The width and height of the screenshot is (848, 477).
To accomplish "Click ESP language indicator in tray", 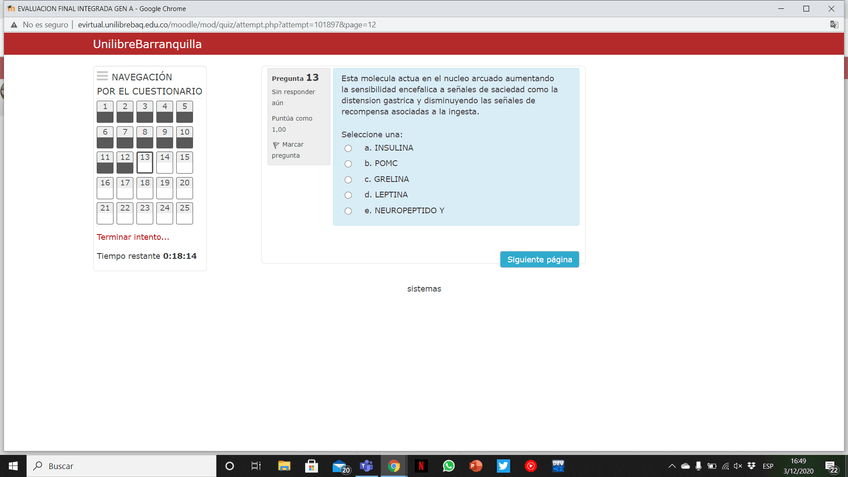I will tap(768, 466).
